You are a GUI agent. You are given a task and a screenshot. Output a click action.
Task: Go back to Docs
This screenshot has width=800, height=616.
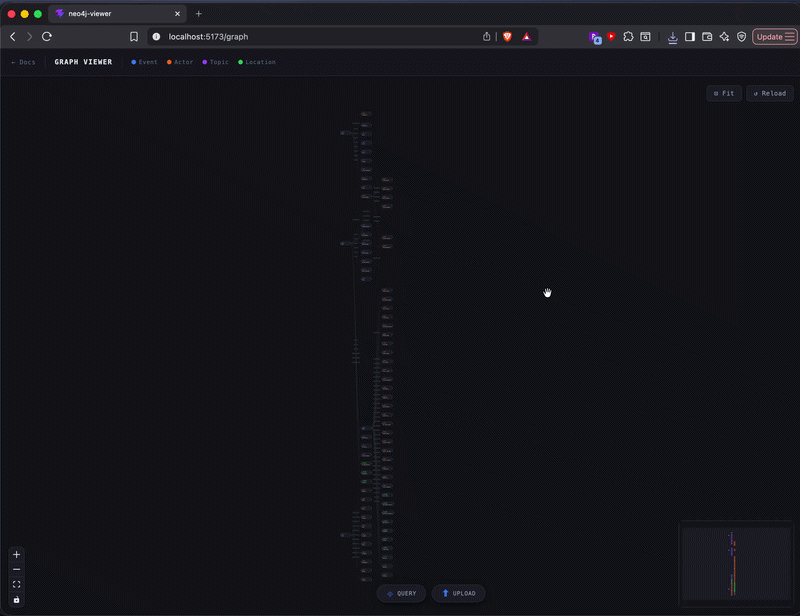click(23, 62)
